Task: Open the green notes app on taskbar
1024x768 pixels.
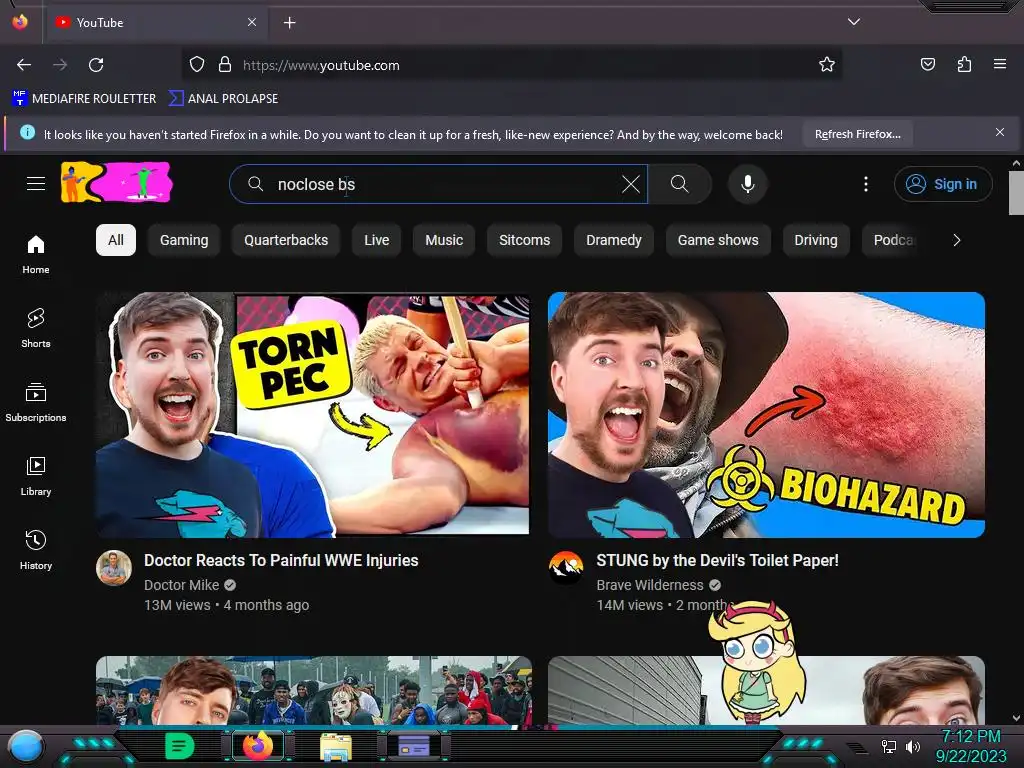Action: [180, 746]
